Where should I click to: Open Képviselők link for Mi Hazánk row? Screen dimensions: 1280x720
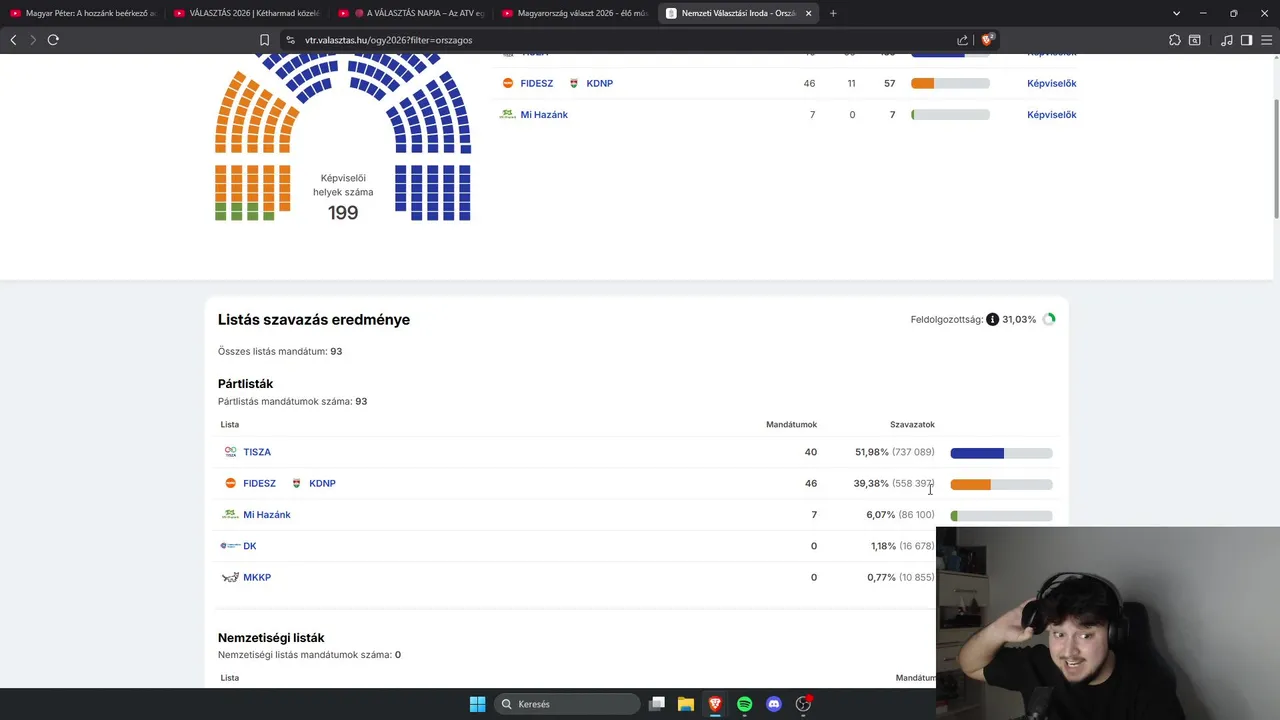click(1052, 115)
